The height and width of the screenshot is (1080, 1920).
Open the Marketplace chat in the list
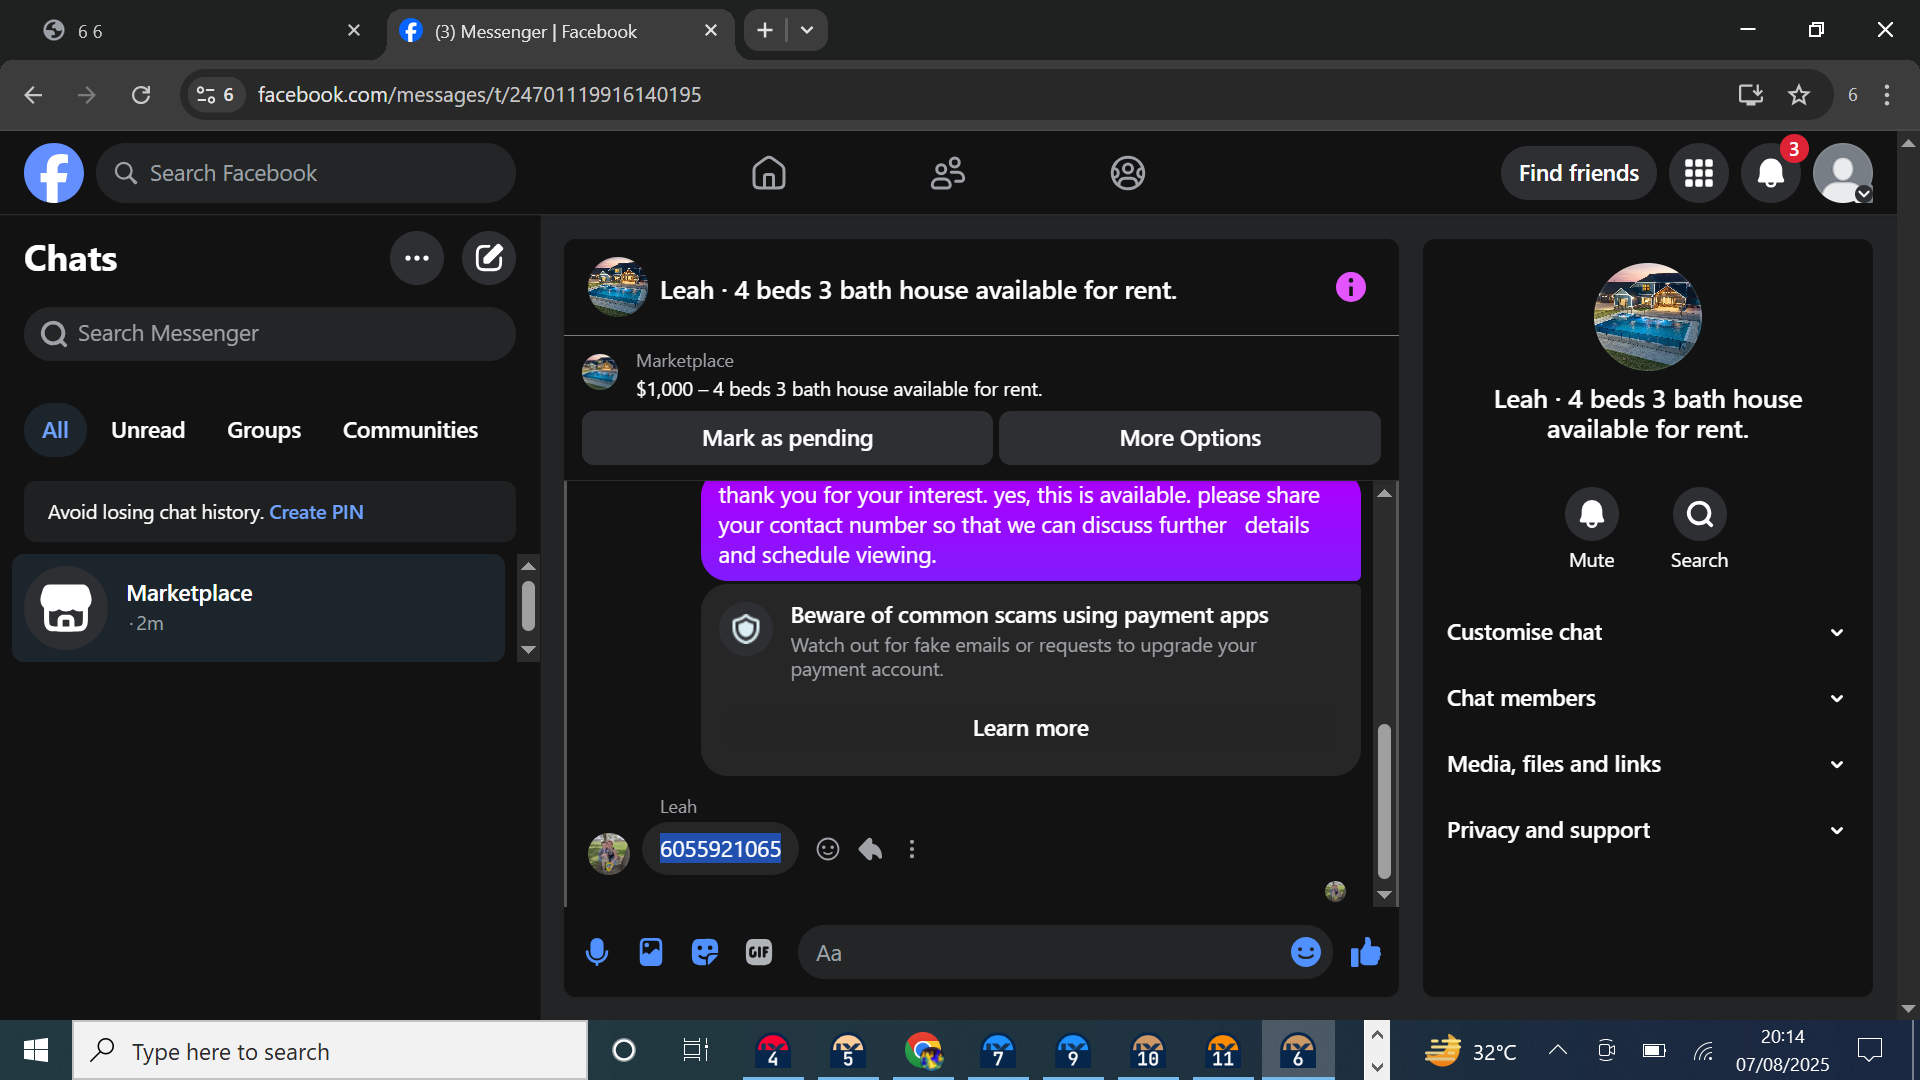(x=258, y=608)
